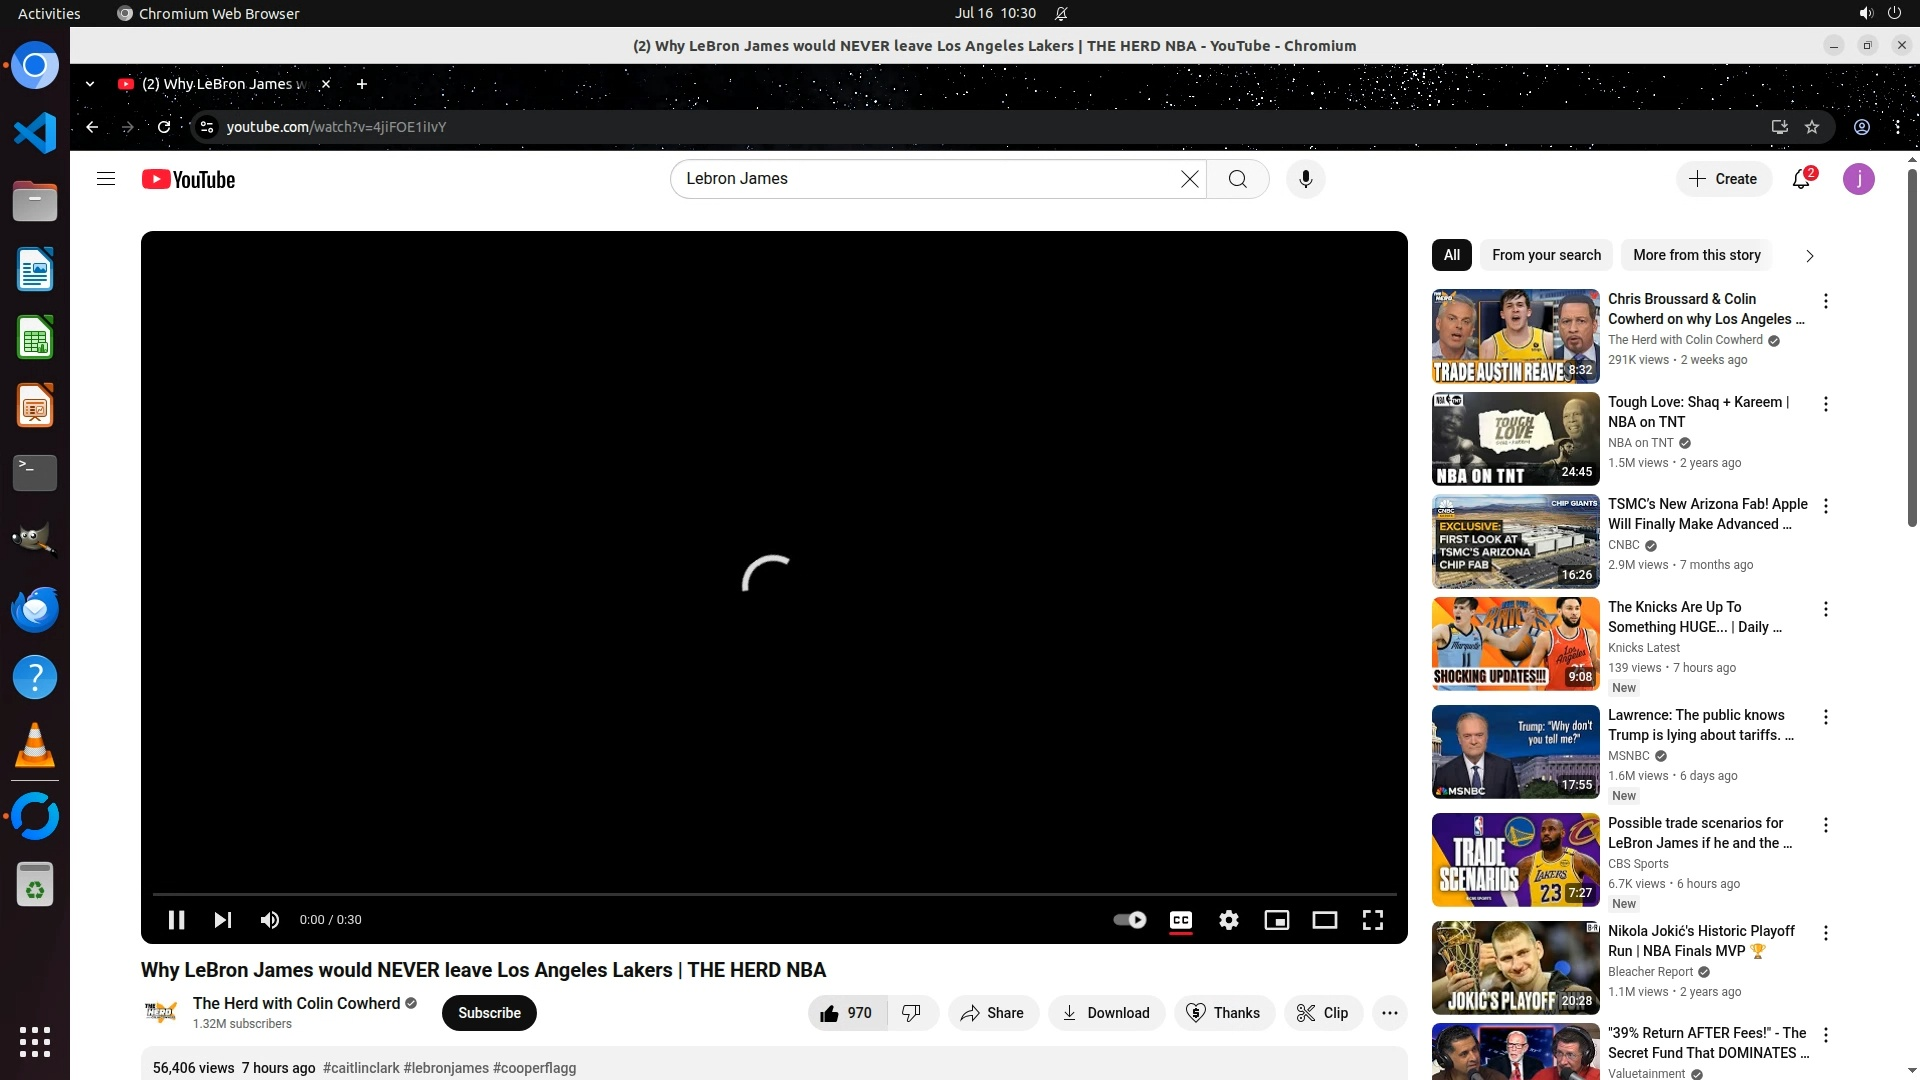Subscribe to The Herd channel

[x=489, y=1013]
